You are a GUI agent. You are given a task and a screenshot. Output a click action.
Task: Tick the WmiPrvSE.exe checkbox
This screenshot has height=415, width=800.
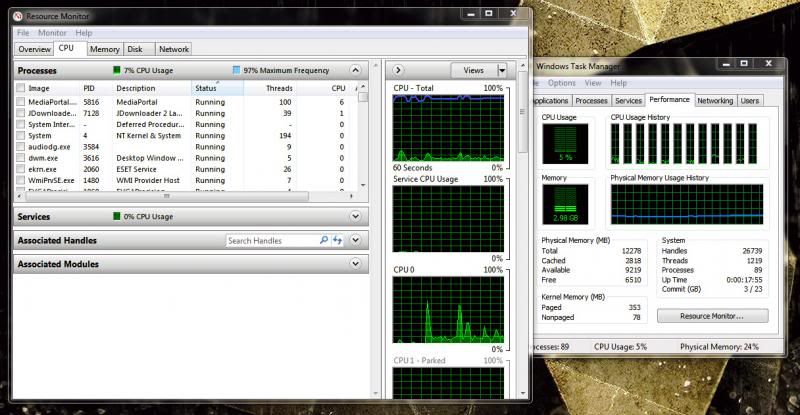[20, 180]
